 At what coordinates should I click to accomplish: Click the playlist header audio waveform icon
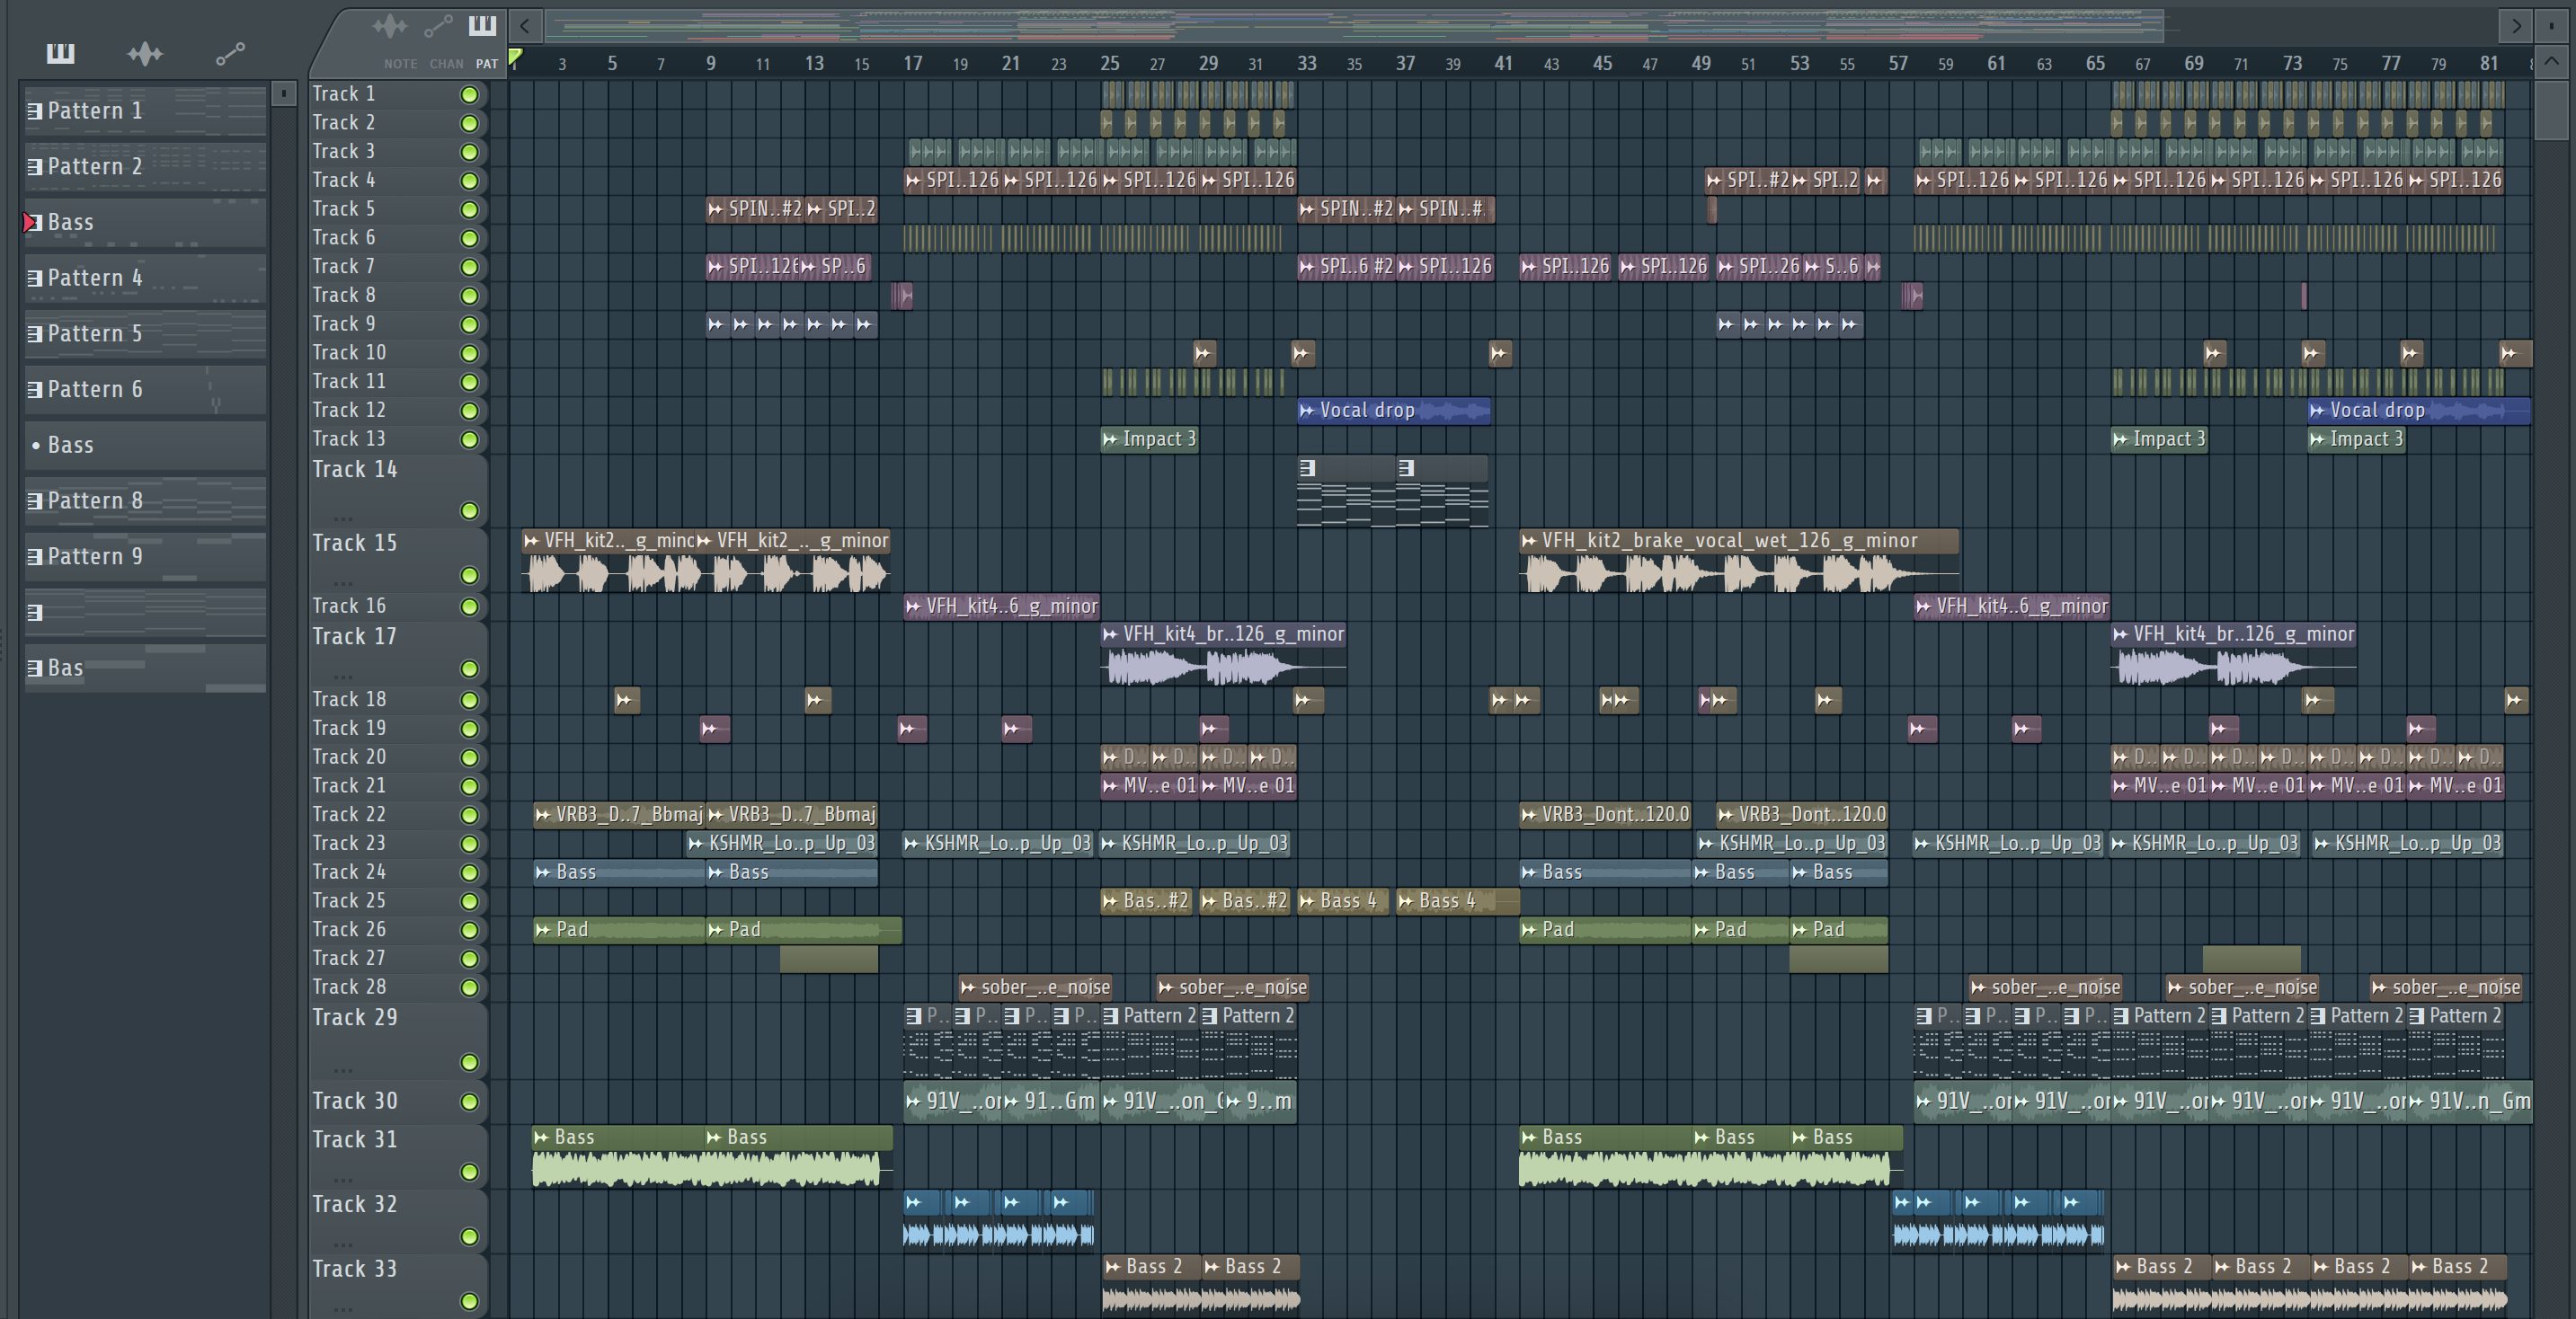tap(389, 26)
